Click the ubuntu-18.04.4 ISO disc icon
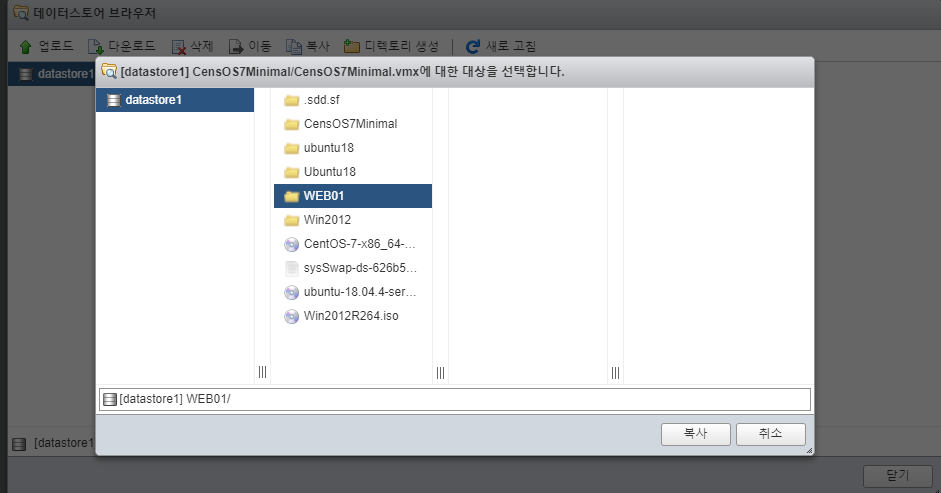 point(292,292)
